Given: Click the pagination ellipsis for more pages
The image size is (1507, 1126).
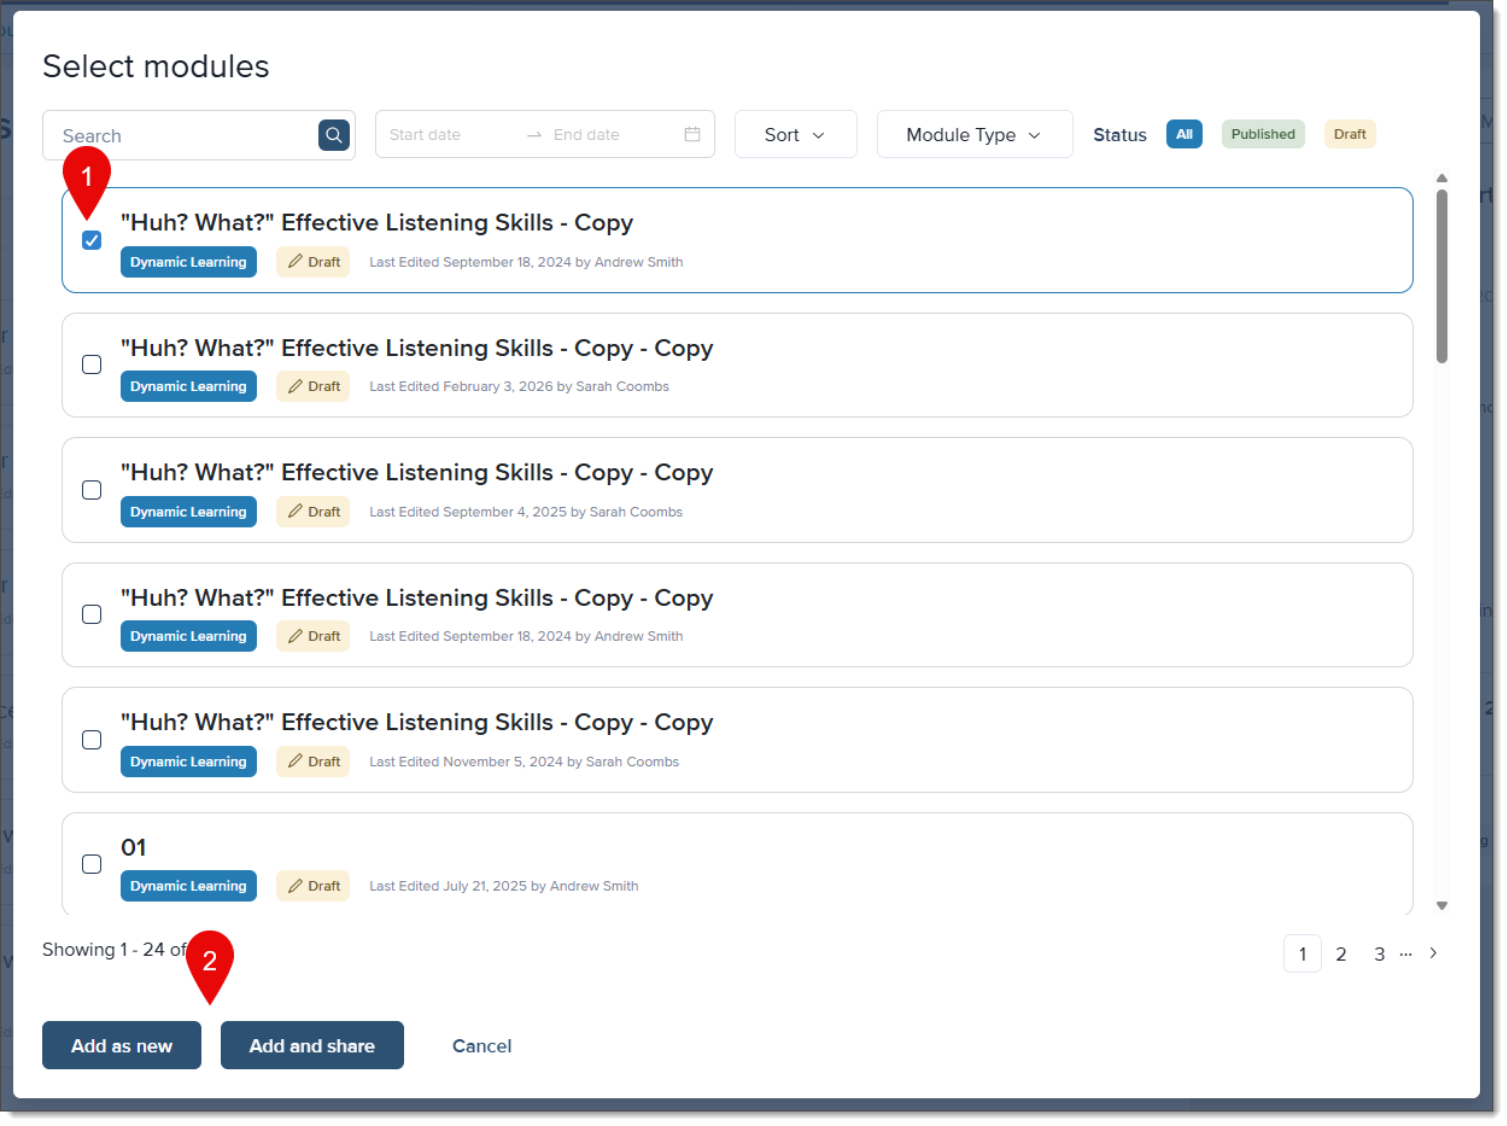Looking at the screenshot, I should pos(1406,954).
